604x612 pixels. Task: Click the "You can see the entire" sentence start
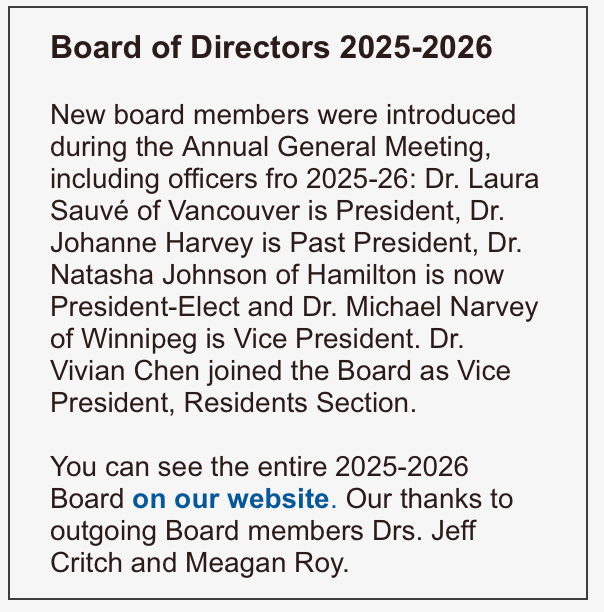(189, 467)
